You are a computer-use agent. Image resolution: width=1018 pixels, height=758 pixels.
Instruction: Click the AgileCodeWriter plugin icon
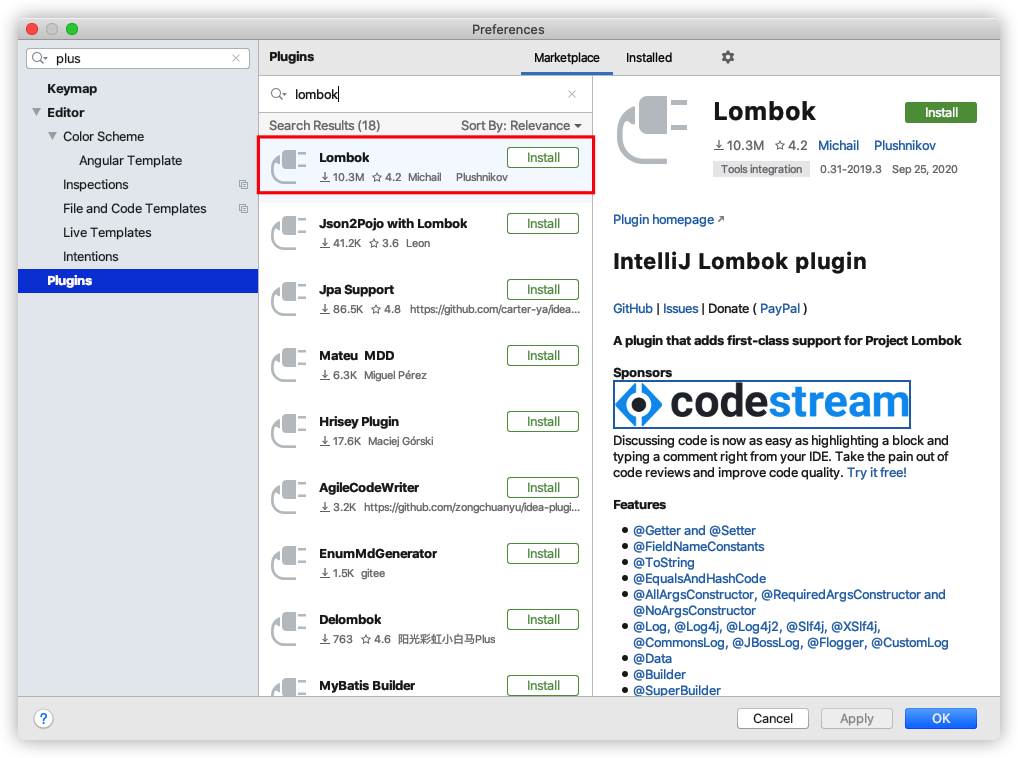pos(289,497)
